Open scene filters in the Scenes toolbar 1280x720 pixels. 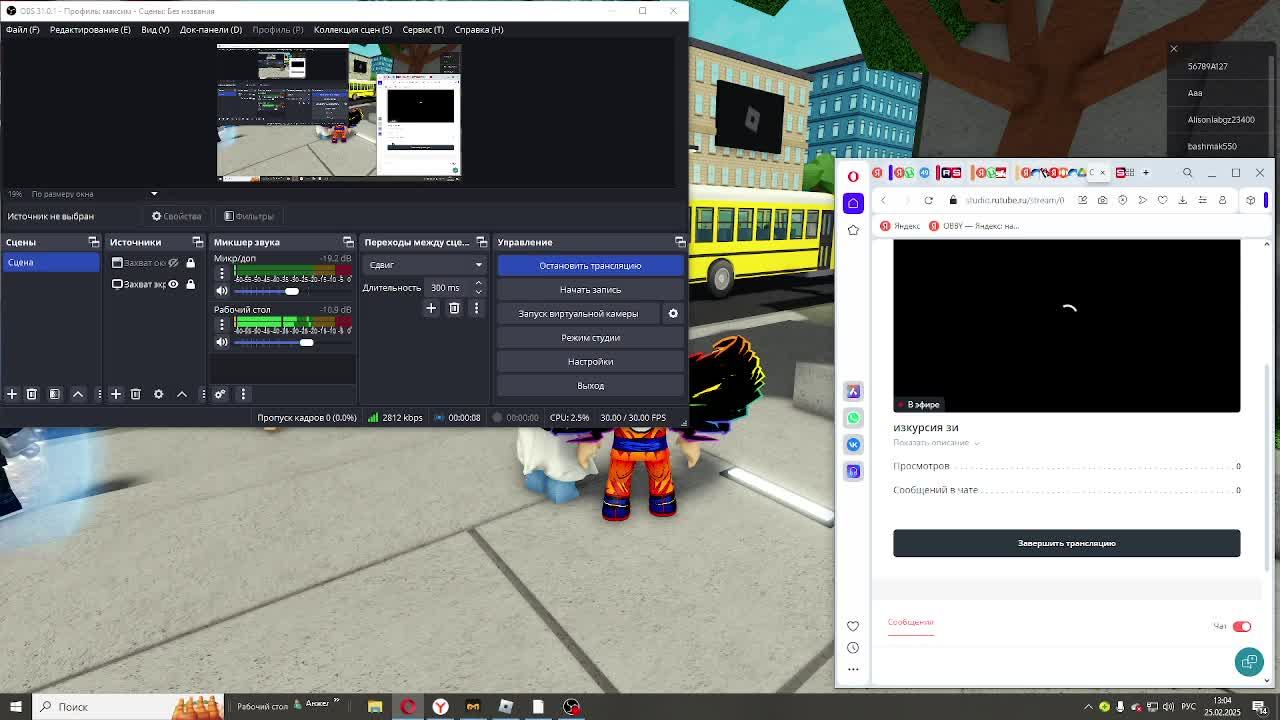click(x=55, y=394)
